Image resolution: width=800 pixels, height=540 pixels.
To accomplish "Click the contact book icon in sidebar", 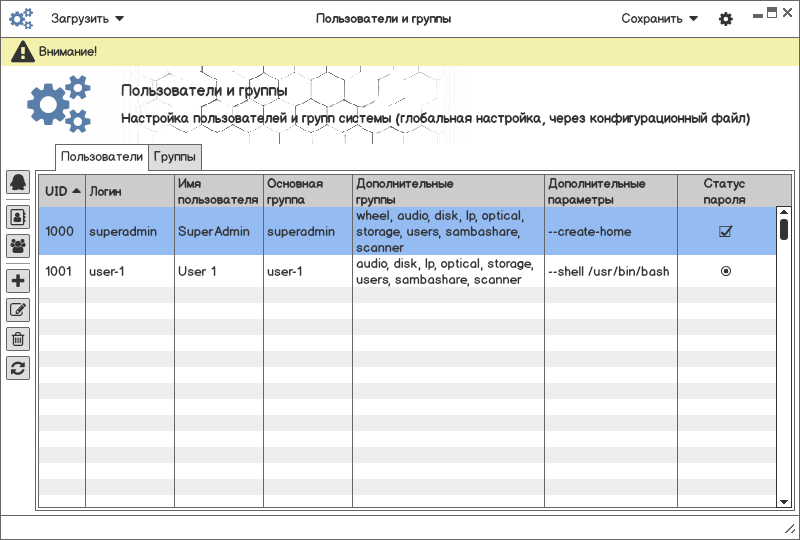I will click(18, 216).
